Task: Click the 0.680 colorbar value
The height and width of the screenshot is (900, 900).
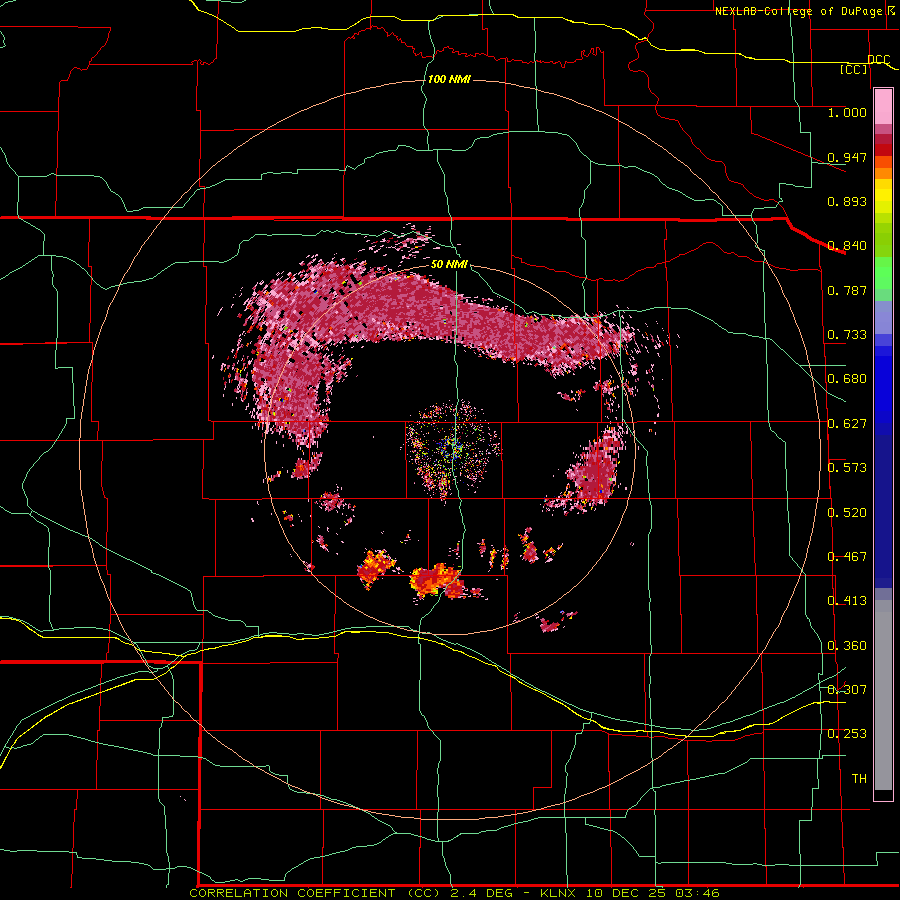Action: (x=847, y=379)
